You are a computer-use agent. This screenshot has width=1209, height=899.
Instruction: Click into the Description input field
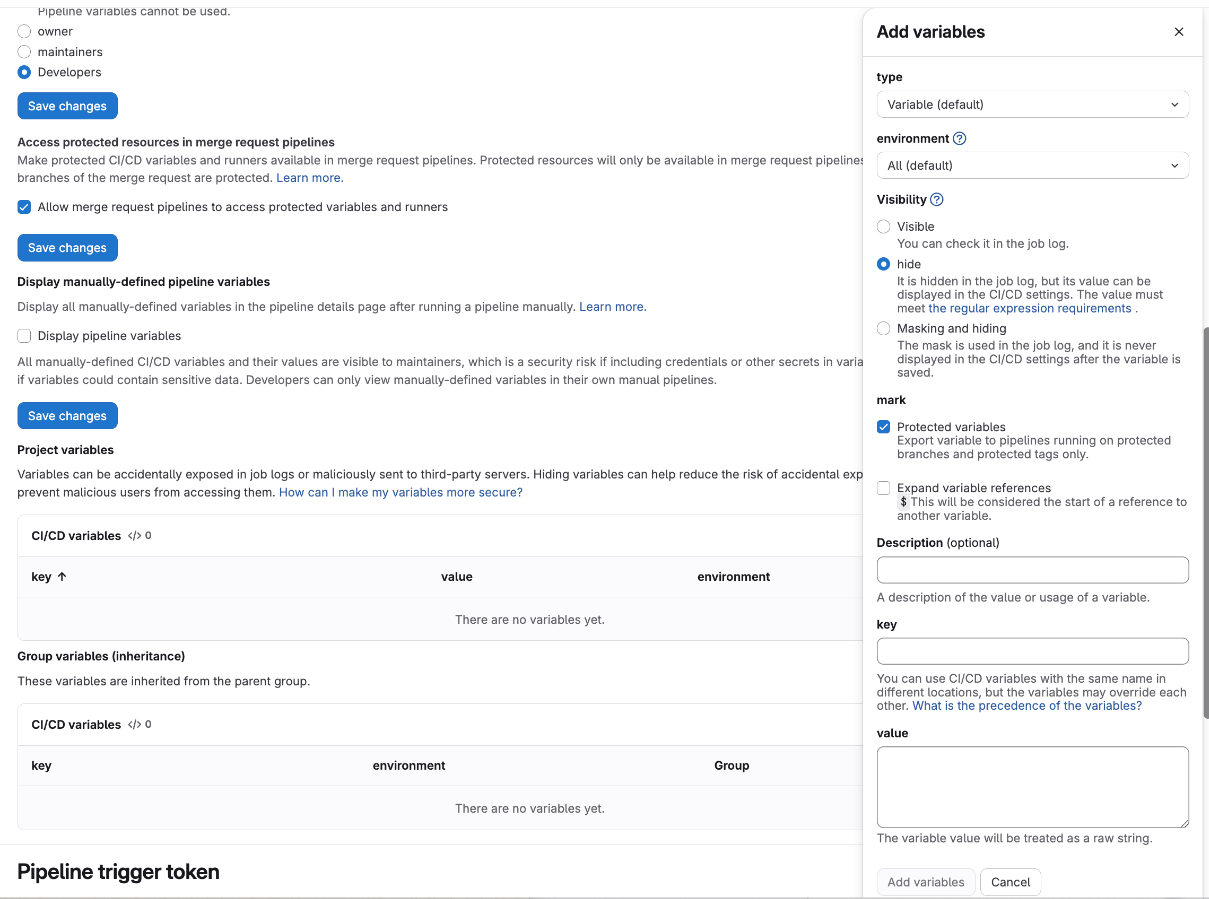tap(1032, 570)
